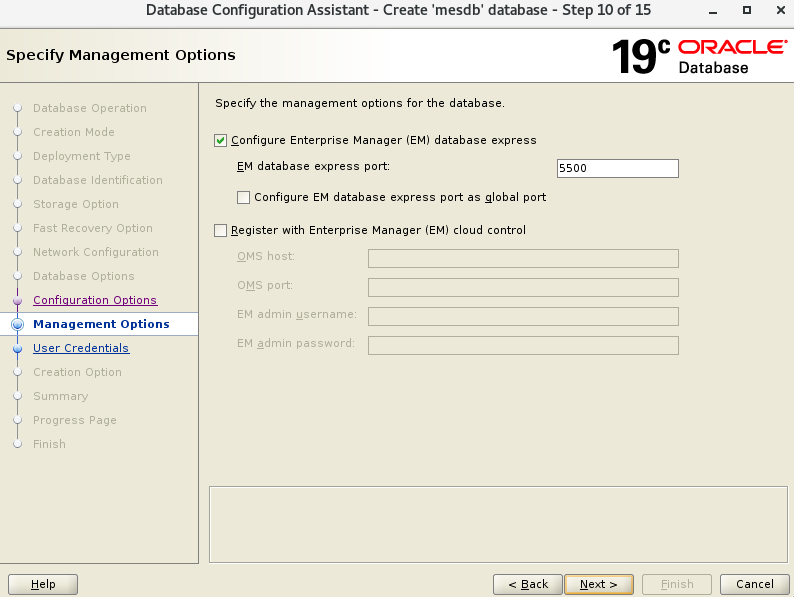
Task: Click the Management Options step indicator icon
Action: point(17,324)
